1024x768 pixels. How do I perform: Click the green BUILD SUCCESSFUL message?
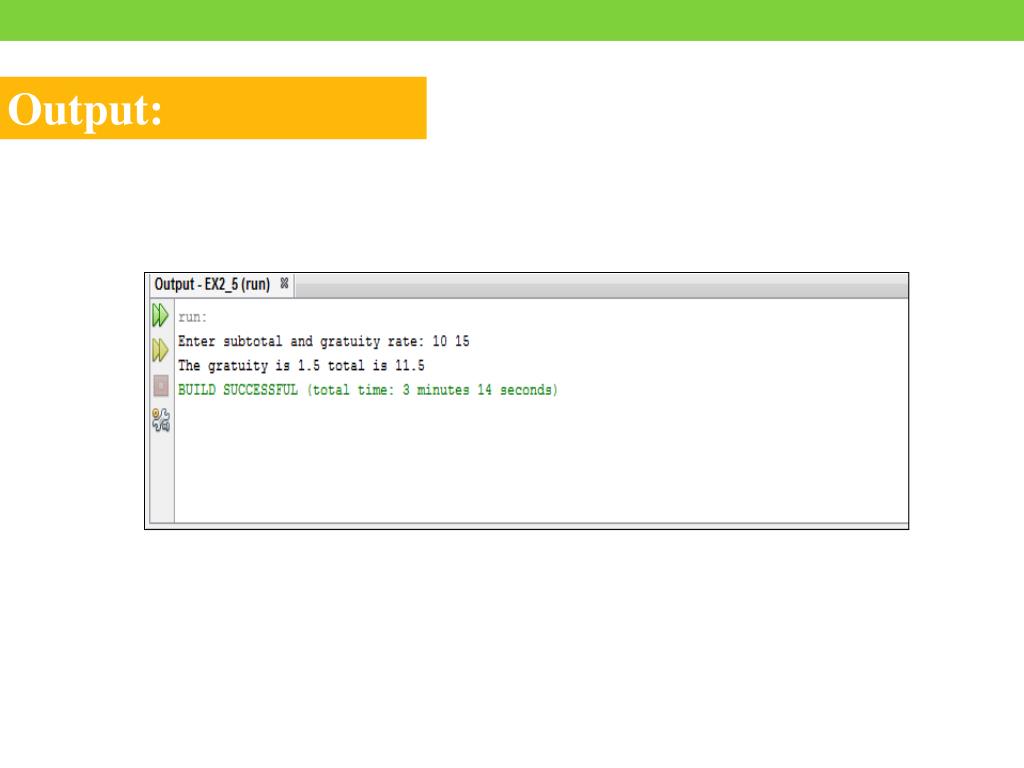pyautogui.click(x=368, y=390)
